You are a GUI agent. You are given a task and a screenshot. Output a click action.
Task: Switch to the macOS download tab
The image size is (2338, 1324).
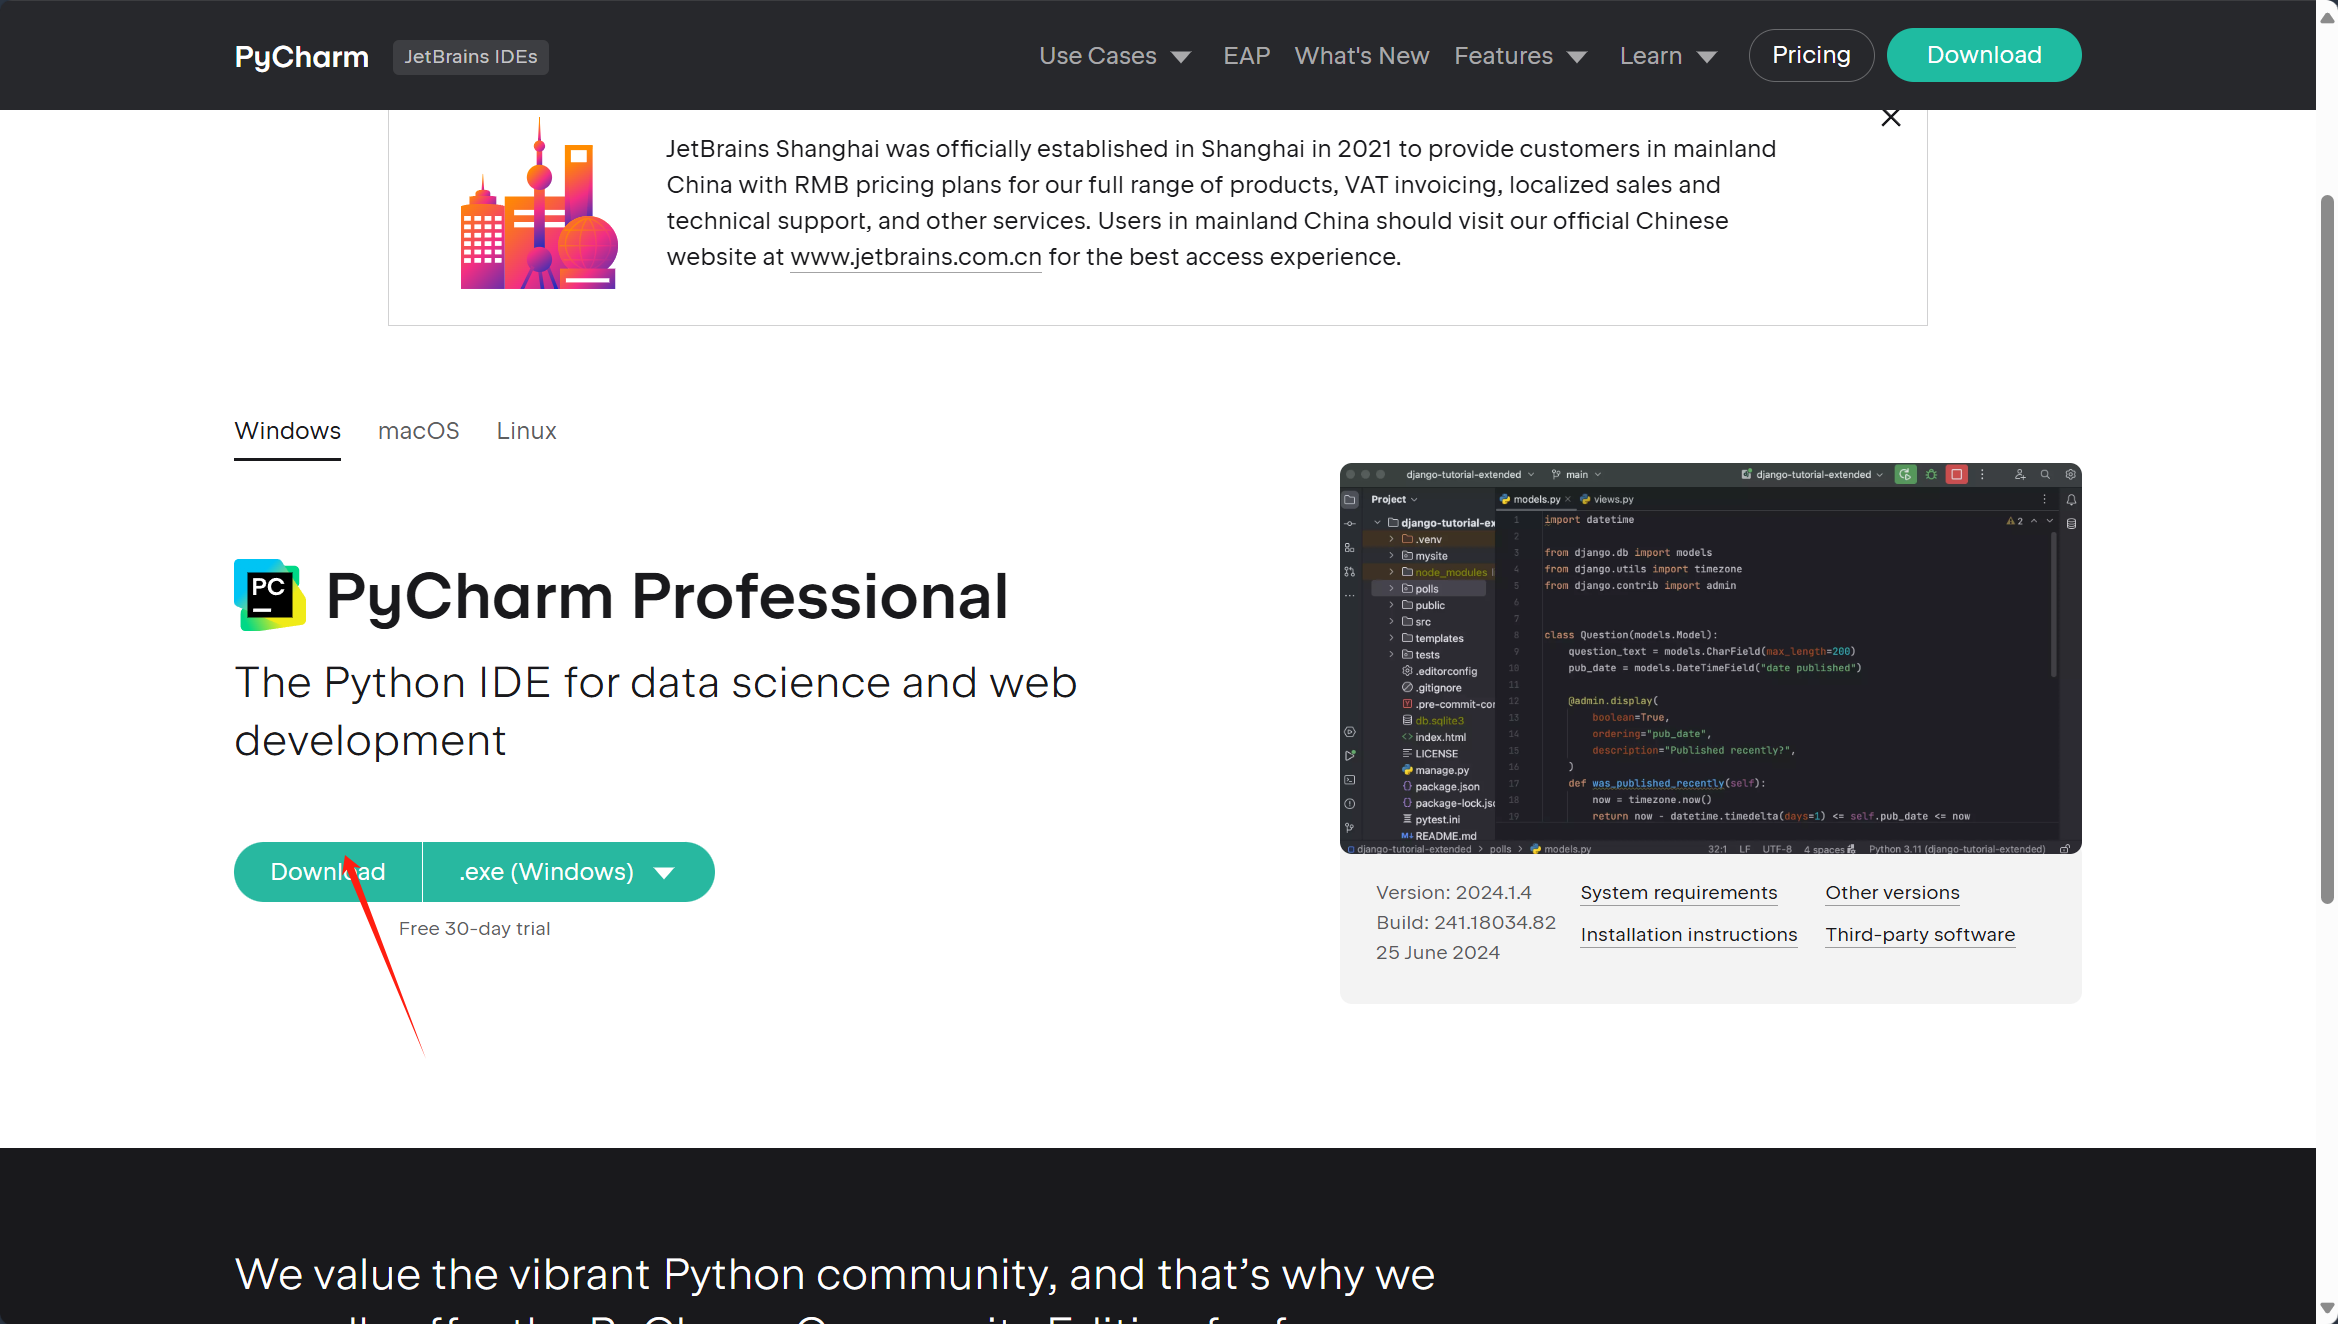point(418,430)
